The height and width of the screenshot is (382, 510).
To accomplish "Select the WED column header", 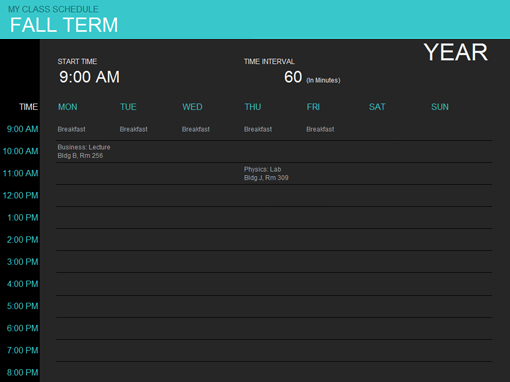I will click(192, 107).
